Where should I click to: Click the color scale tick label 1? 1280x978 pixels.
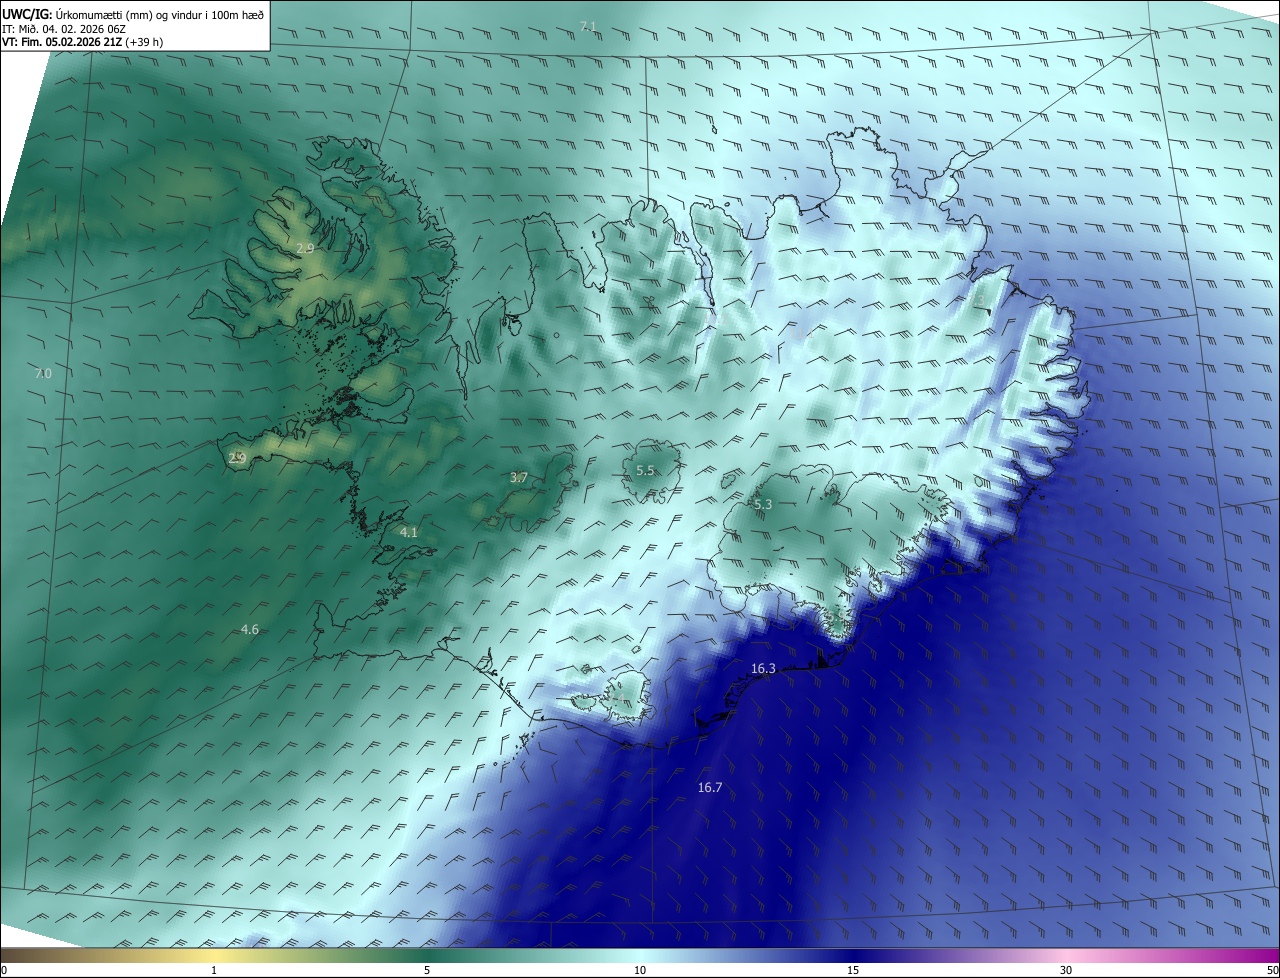click(214, 970)
